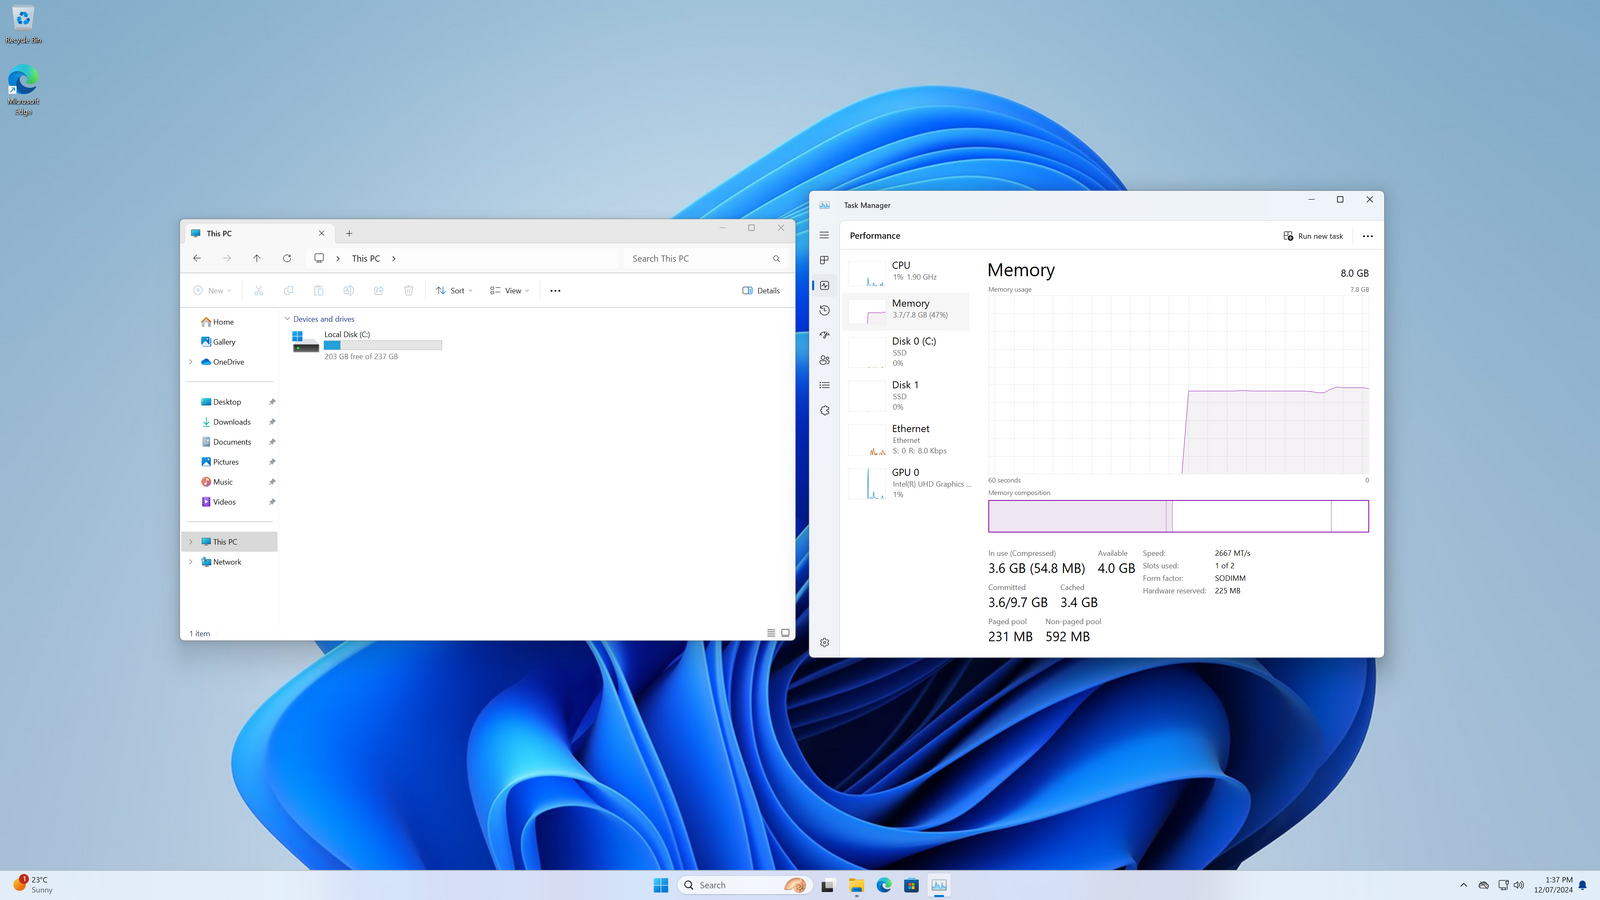Select Ethernet performance entry
1600x900 pixels.
[908, 439]
